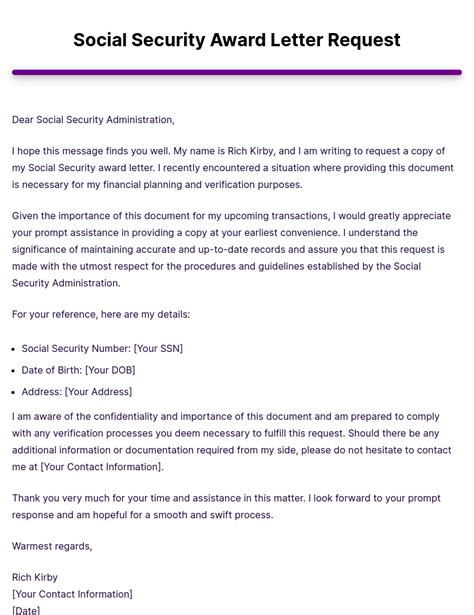The image size is (474, 615).
Task: Click the paragraph starting with Given the importance
Action: pyautogui.click(x=231, y=249)
